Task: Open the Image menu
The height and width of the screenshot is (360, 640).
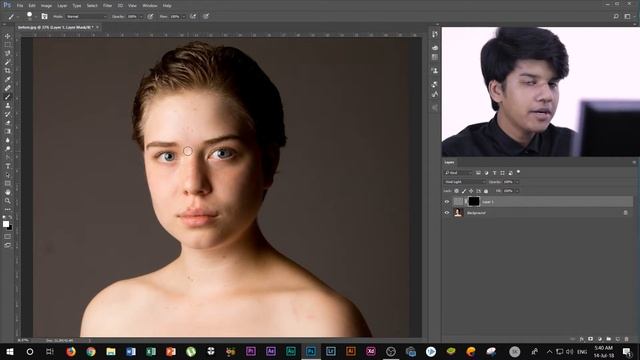Action: point(46,6)
